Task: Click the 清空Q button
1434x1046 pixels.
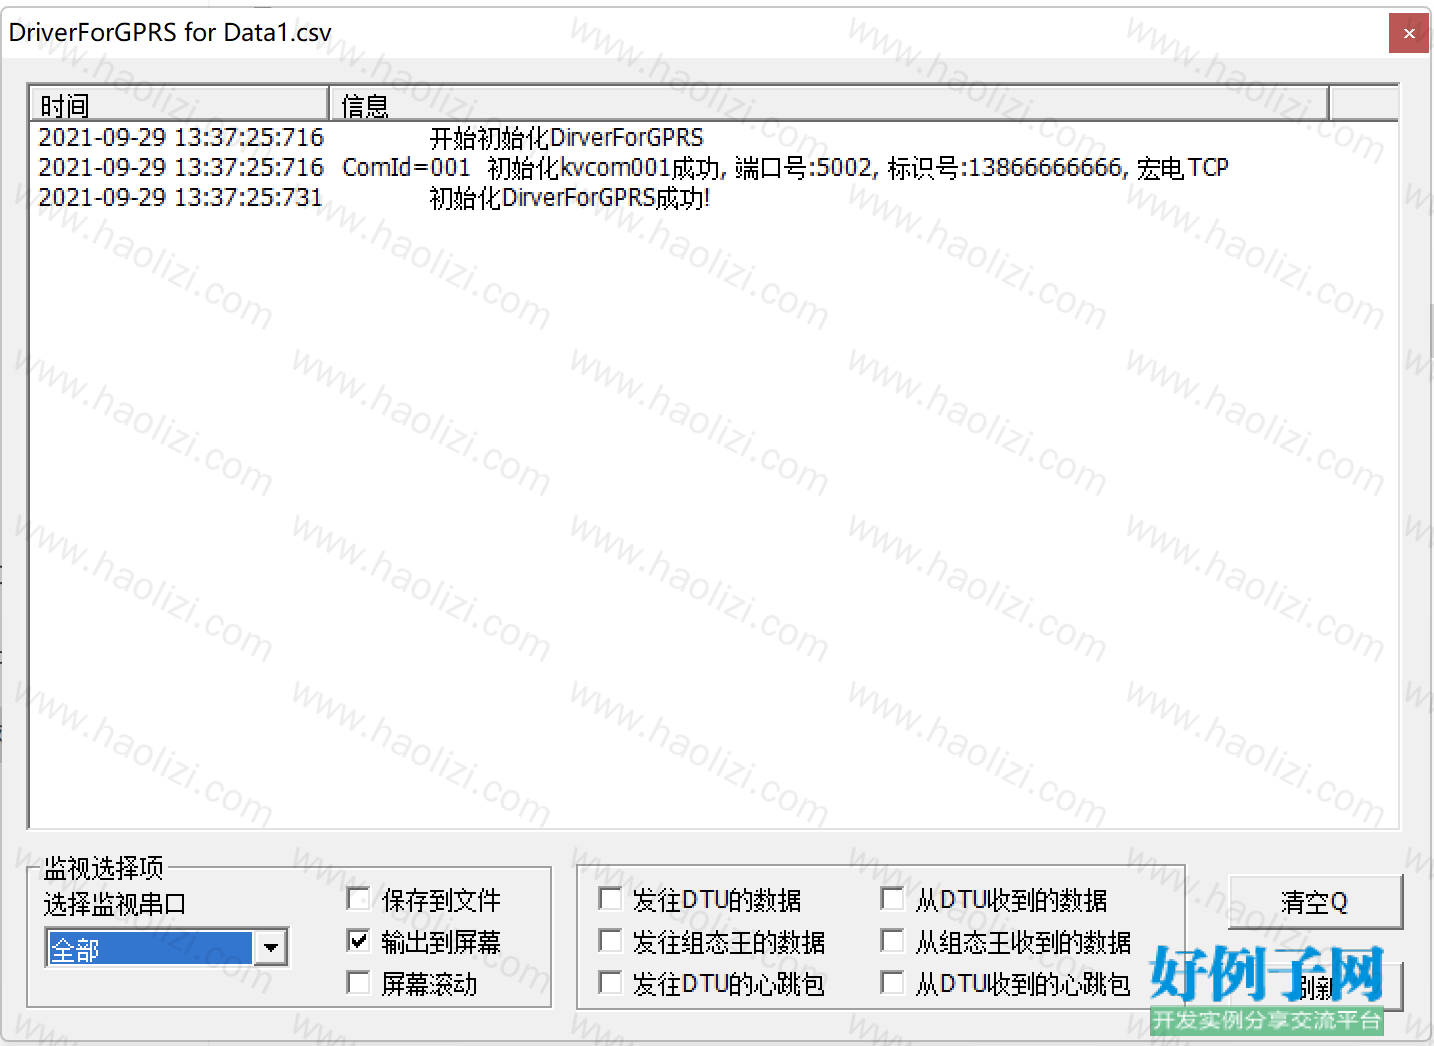Action: tap(1315, 902)
